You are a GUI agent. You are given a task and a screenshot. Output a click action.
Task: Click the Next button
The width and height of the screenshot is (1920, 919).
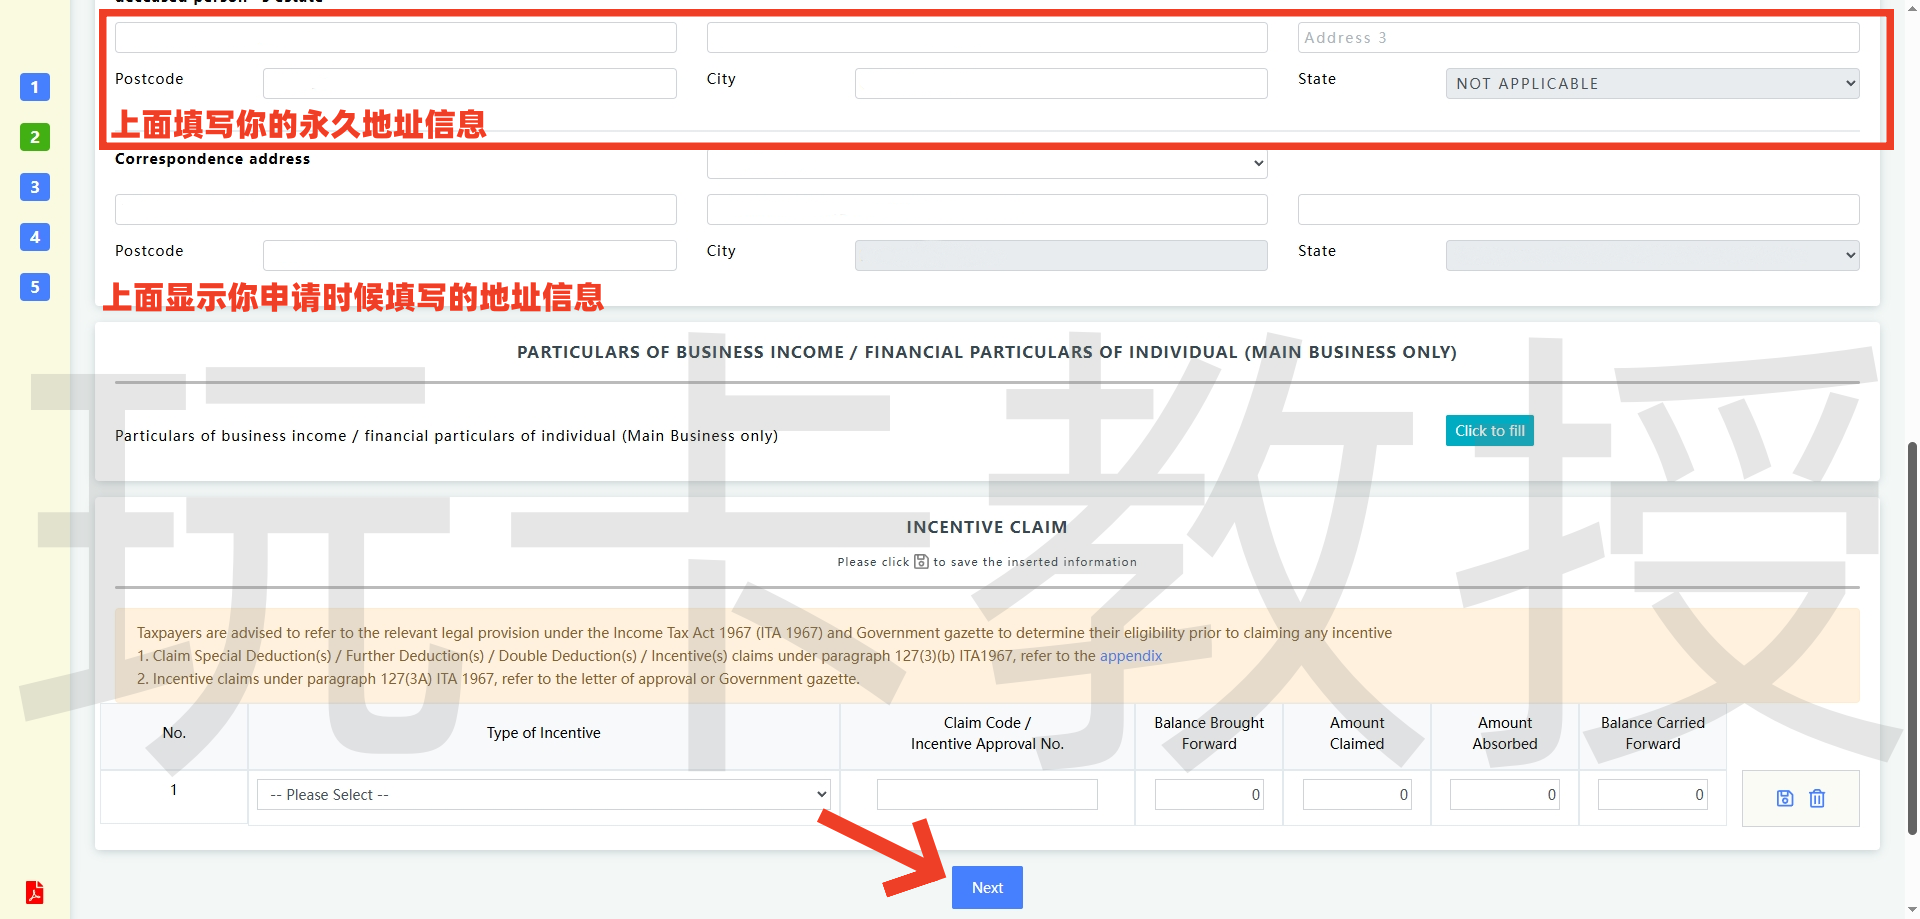pyautogui.click(x=987, y=888)
